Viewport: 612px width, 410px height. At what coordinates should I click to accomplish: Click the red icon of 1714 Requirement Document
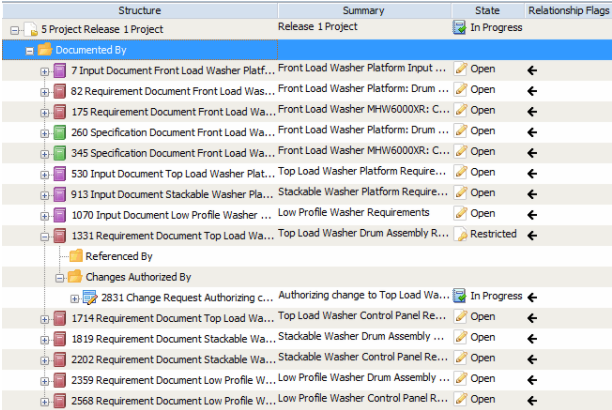pos(60,318)
